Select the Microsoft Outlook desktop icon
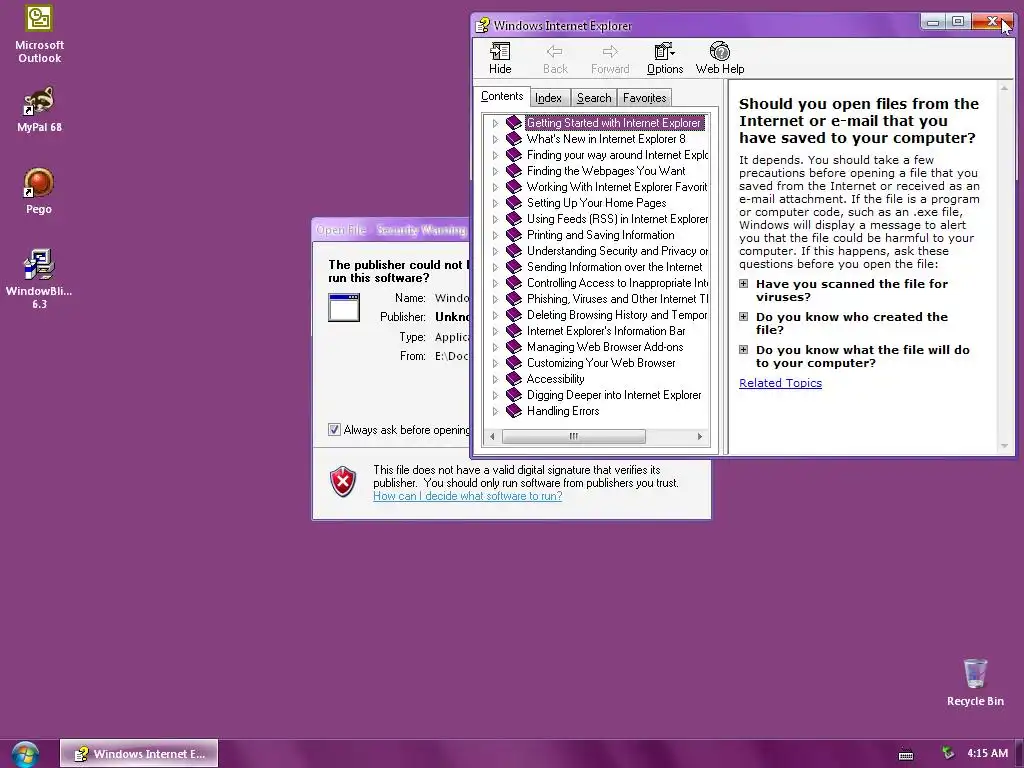The width and height of the screenshot is (1024, 768). pyautogui.click(x=39, y=34)
